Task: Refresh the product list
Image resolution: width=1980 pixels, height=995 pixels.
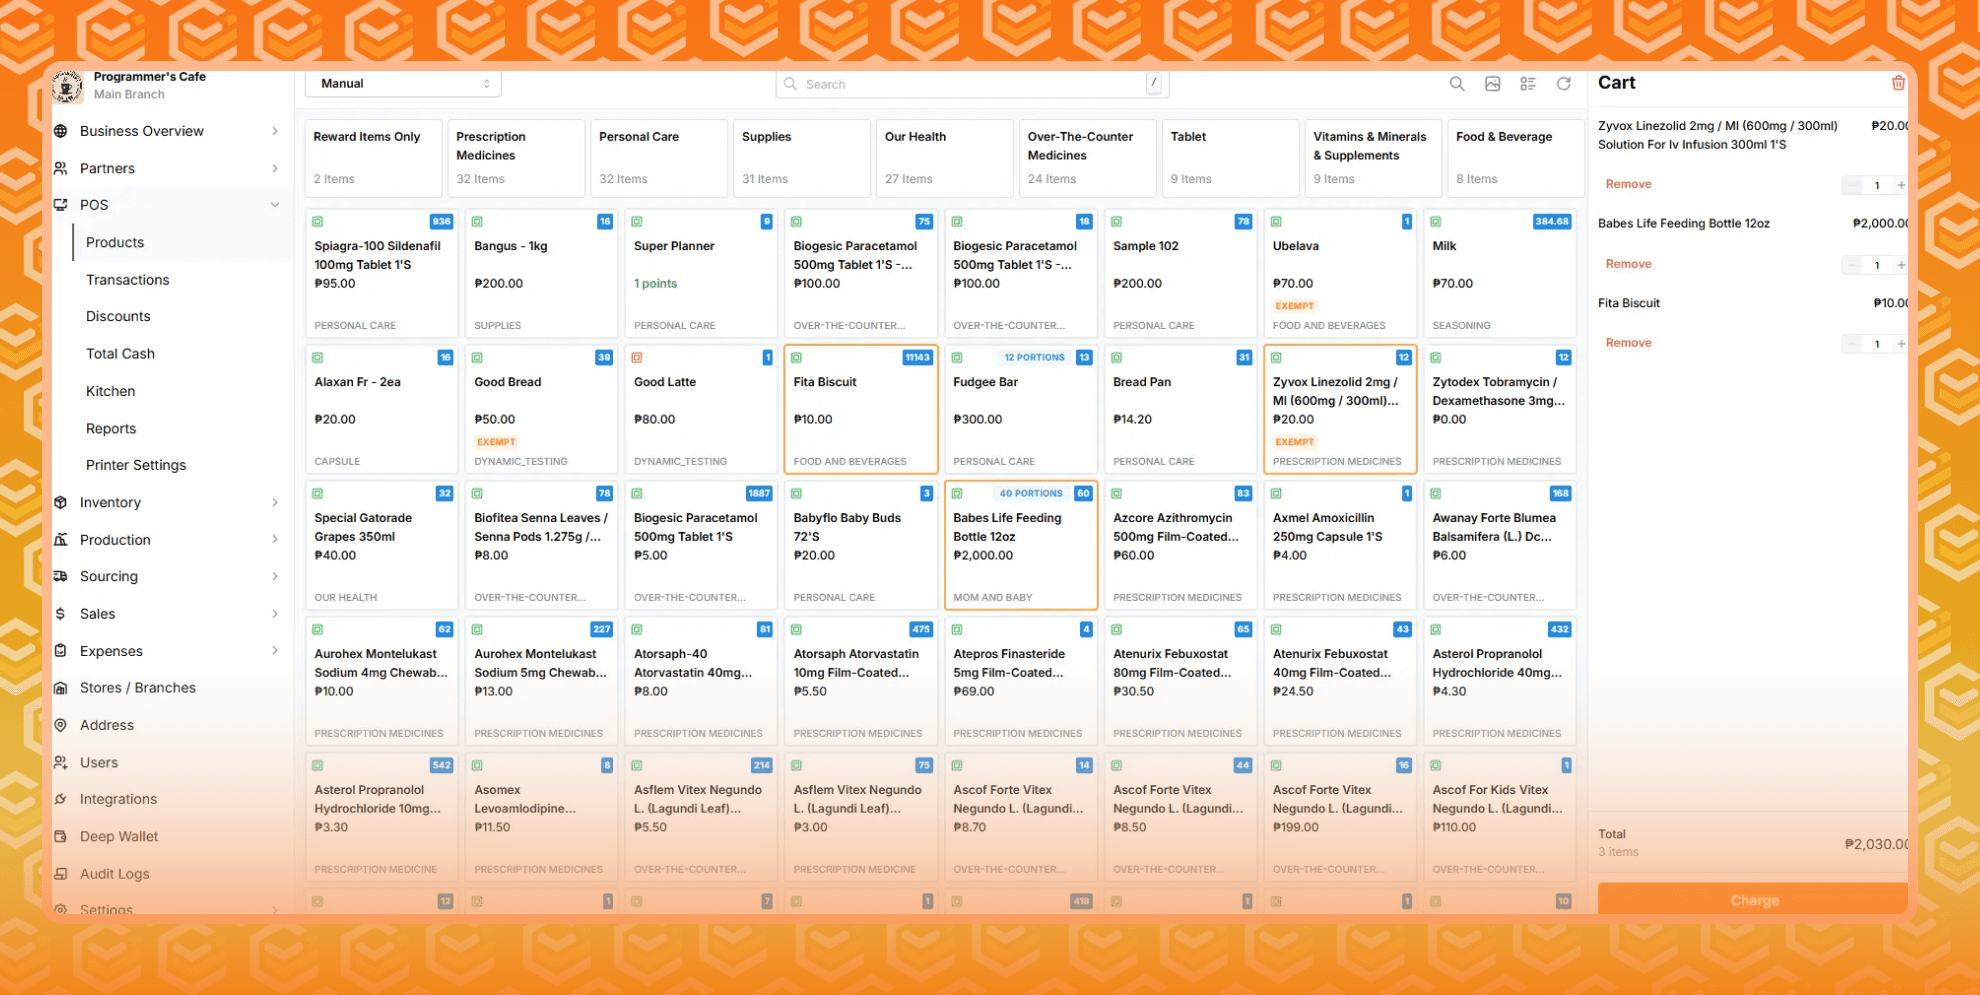Action: click(1563, 84)
